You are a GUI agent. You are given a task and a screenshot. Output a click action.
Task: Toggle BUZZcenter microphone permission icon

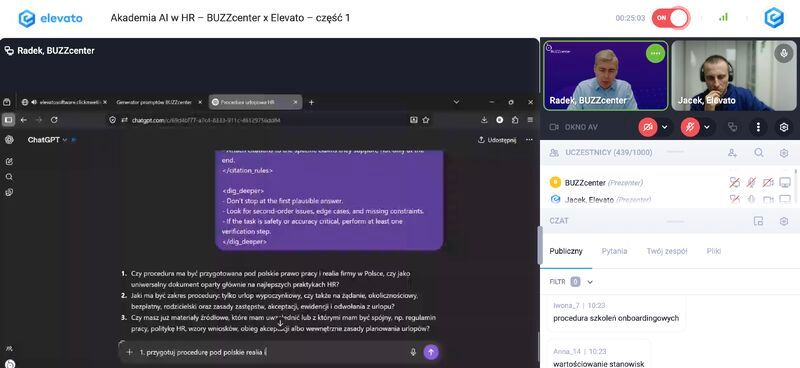tap(752, 183)
